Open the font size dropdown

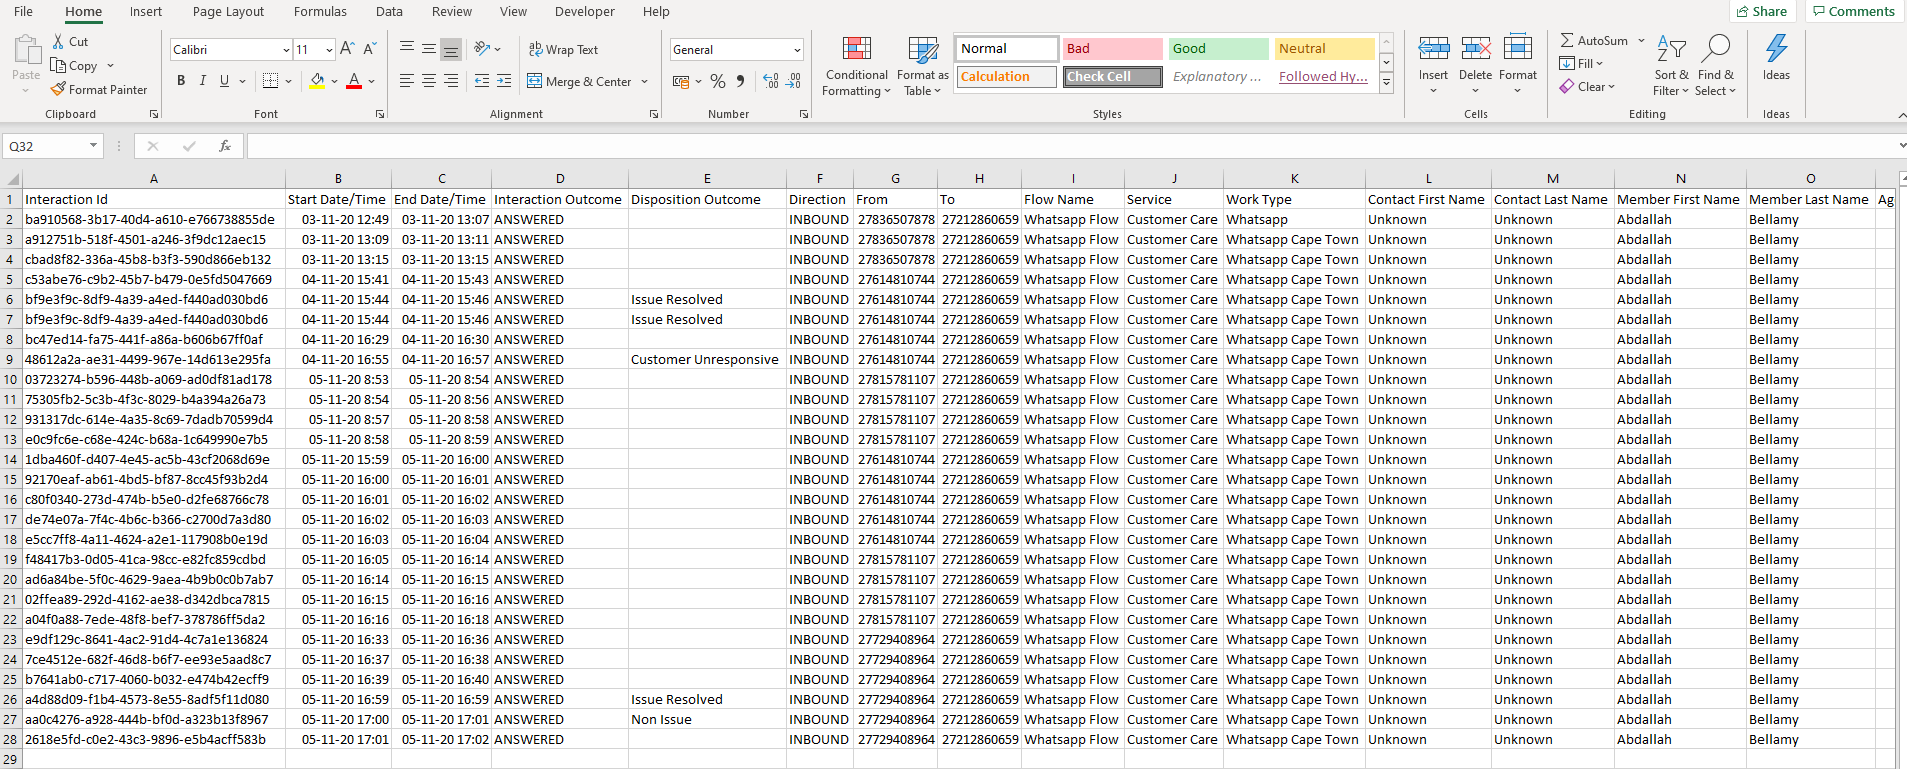329,49
